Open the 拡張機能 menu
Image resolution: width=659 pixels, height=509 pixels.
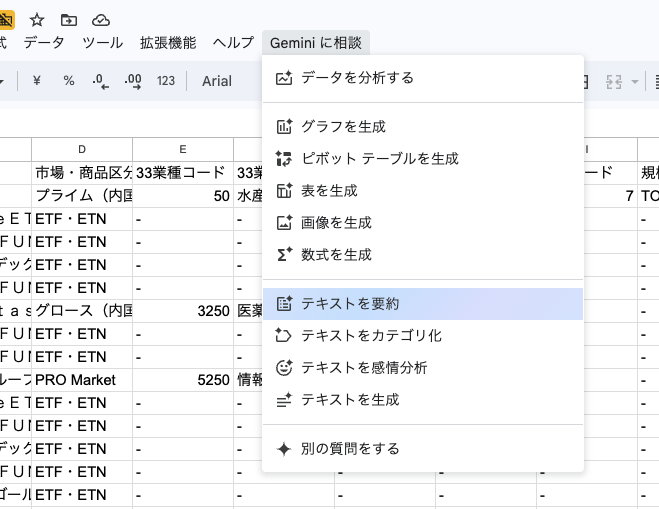pos(168,42)
